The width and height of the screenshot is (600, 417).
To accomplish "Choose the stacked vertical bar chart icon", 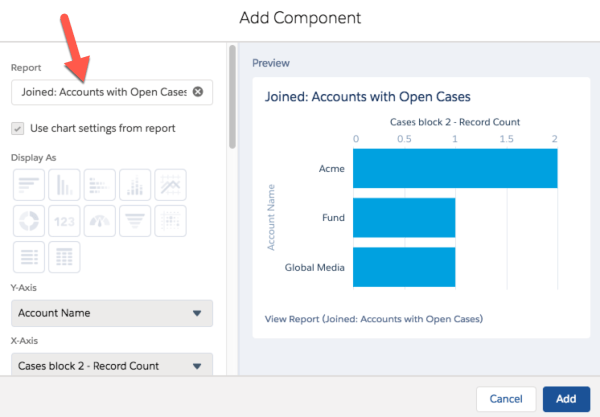I will [x=135, y=185].
